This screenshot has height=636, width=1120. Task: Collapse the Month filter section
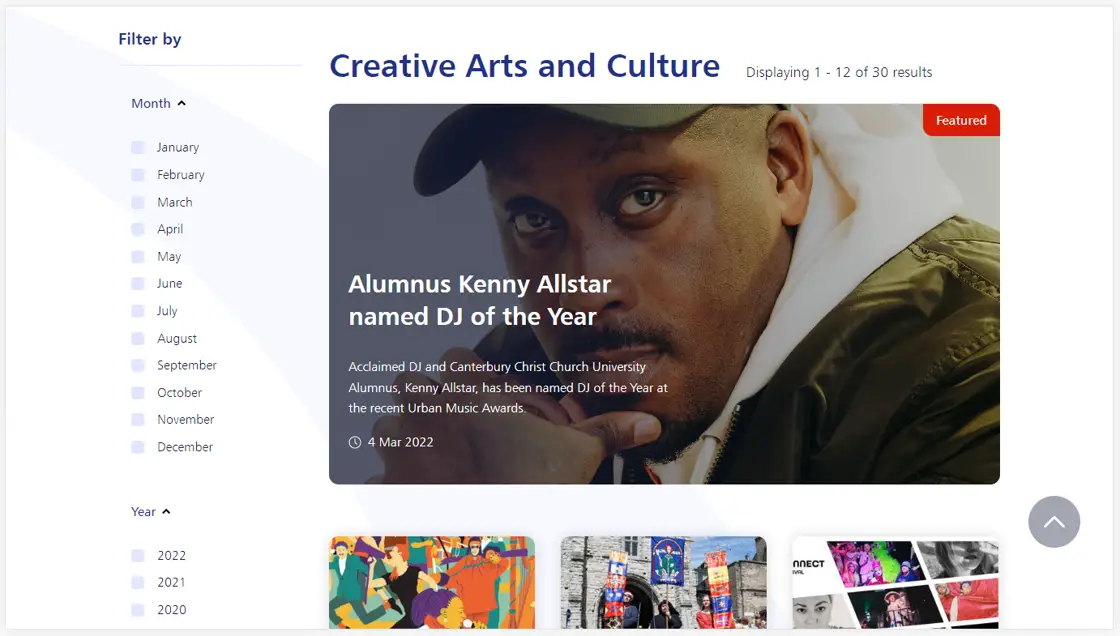159,104
